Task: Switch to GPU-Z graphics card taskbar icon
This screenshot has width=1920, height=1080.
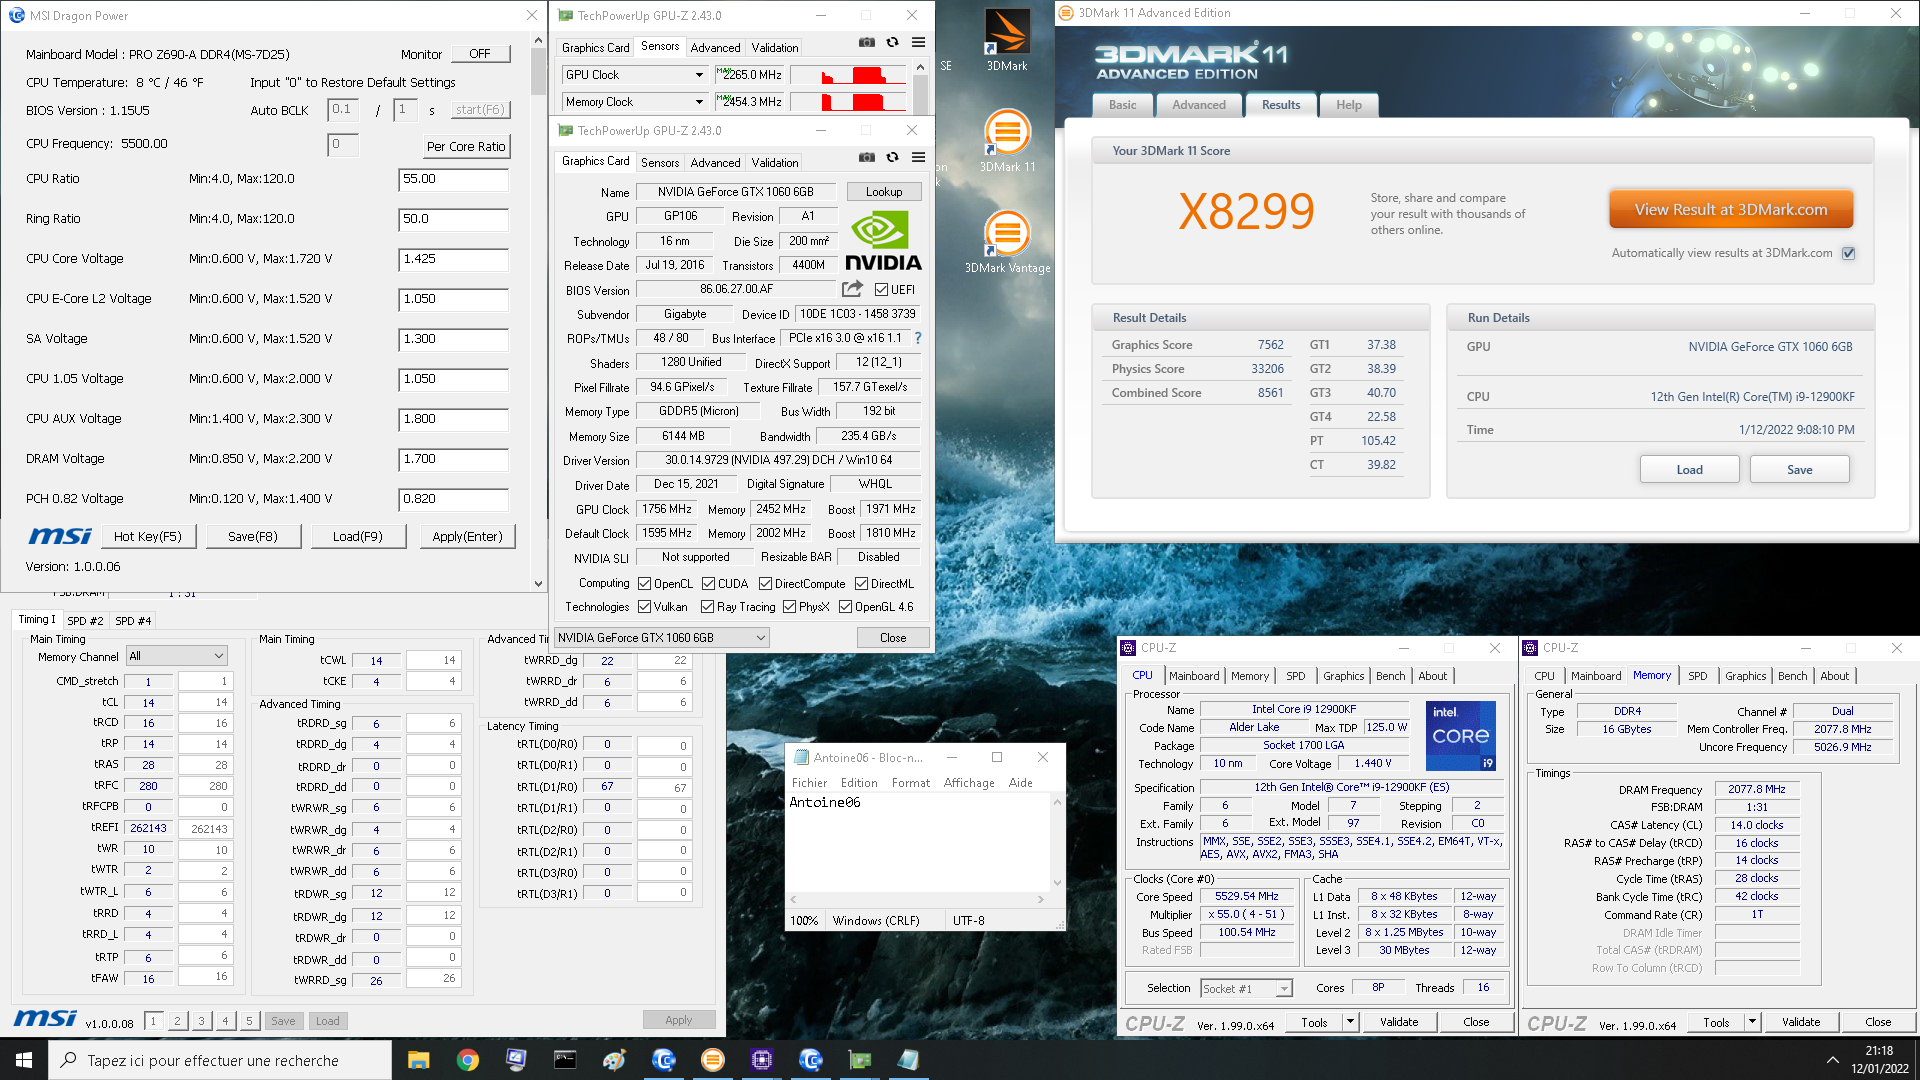Action: (x=859, y=1060)
